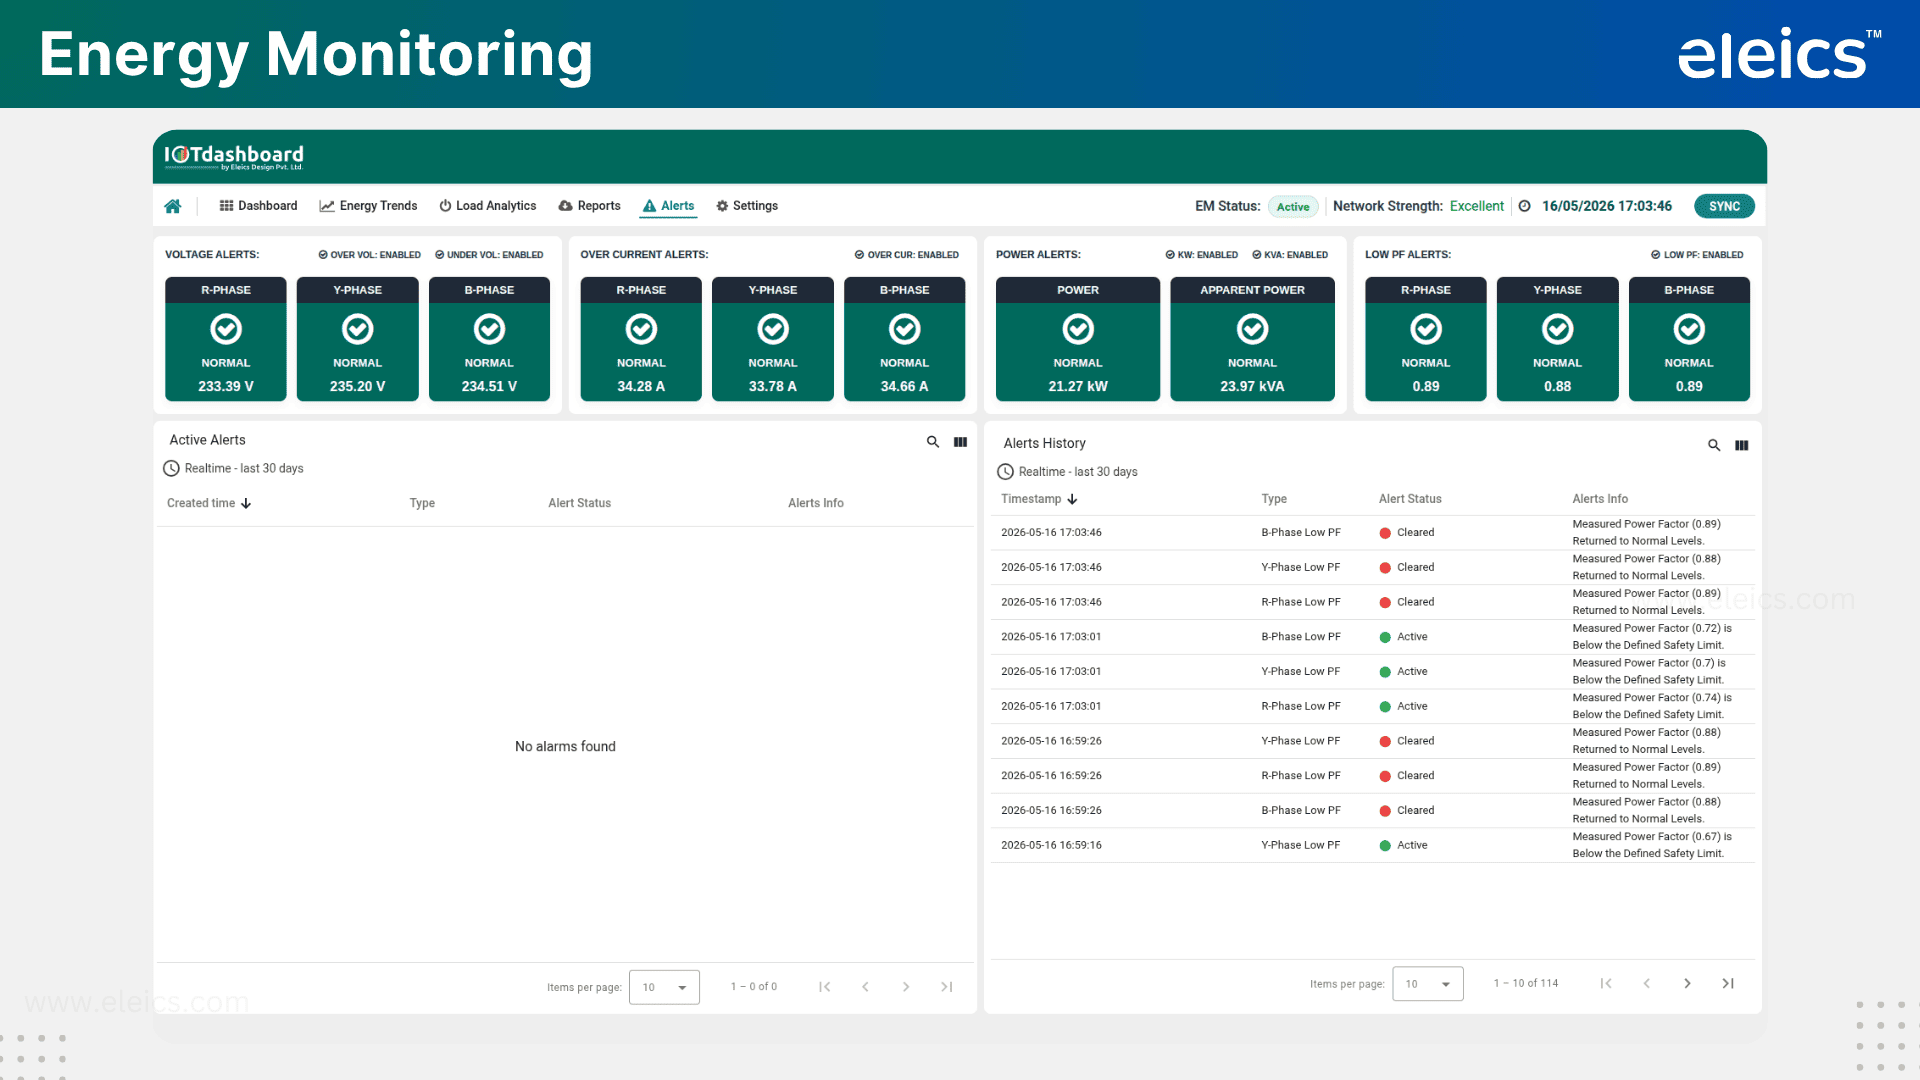Go to next page in Active Alerts
This screenshot has height=1080, width=1920.
click(x=906, y=987)
